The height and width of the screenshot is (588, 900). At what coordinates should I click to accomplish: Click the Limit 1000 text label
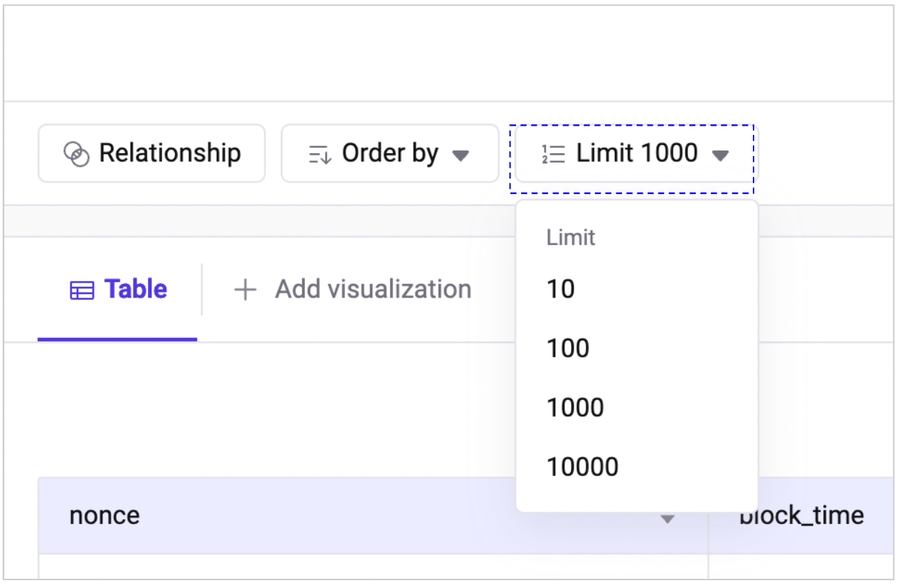[637, 153]
